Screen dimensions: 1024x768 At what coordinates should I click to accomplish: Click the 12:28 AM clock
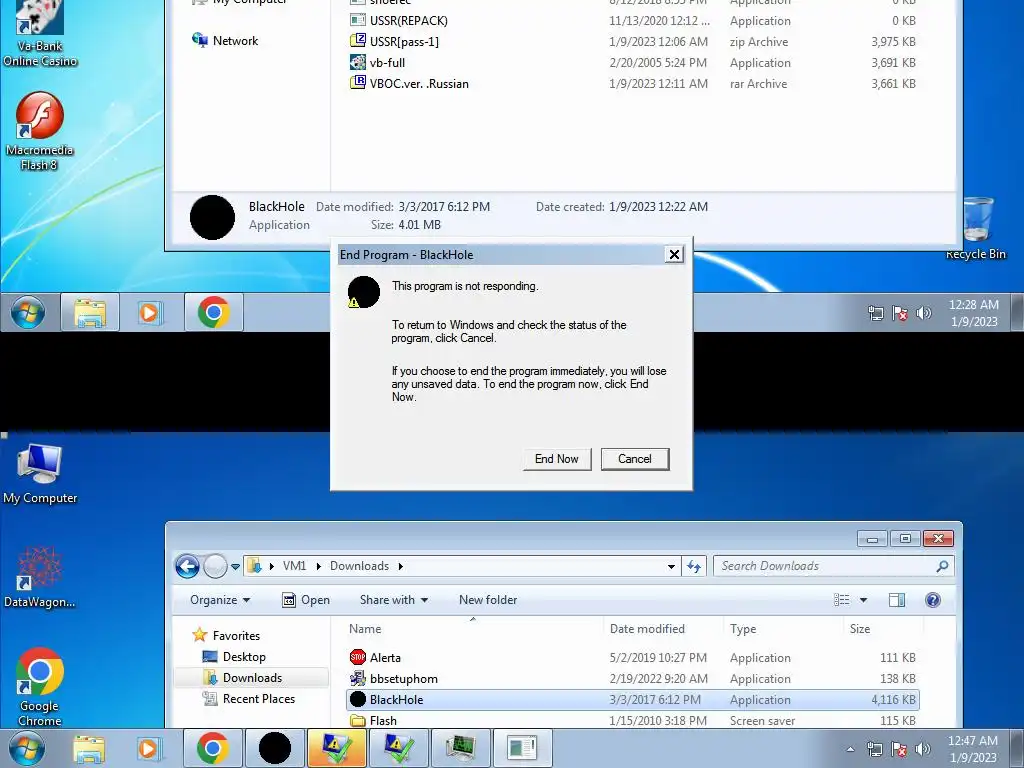[973, 313]
